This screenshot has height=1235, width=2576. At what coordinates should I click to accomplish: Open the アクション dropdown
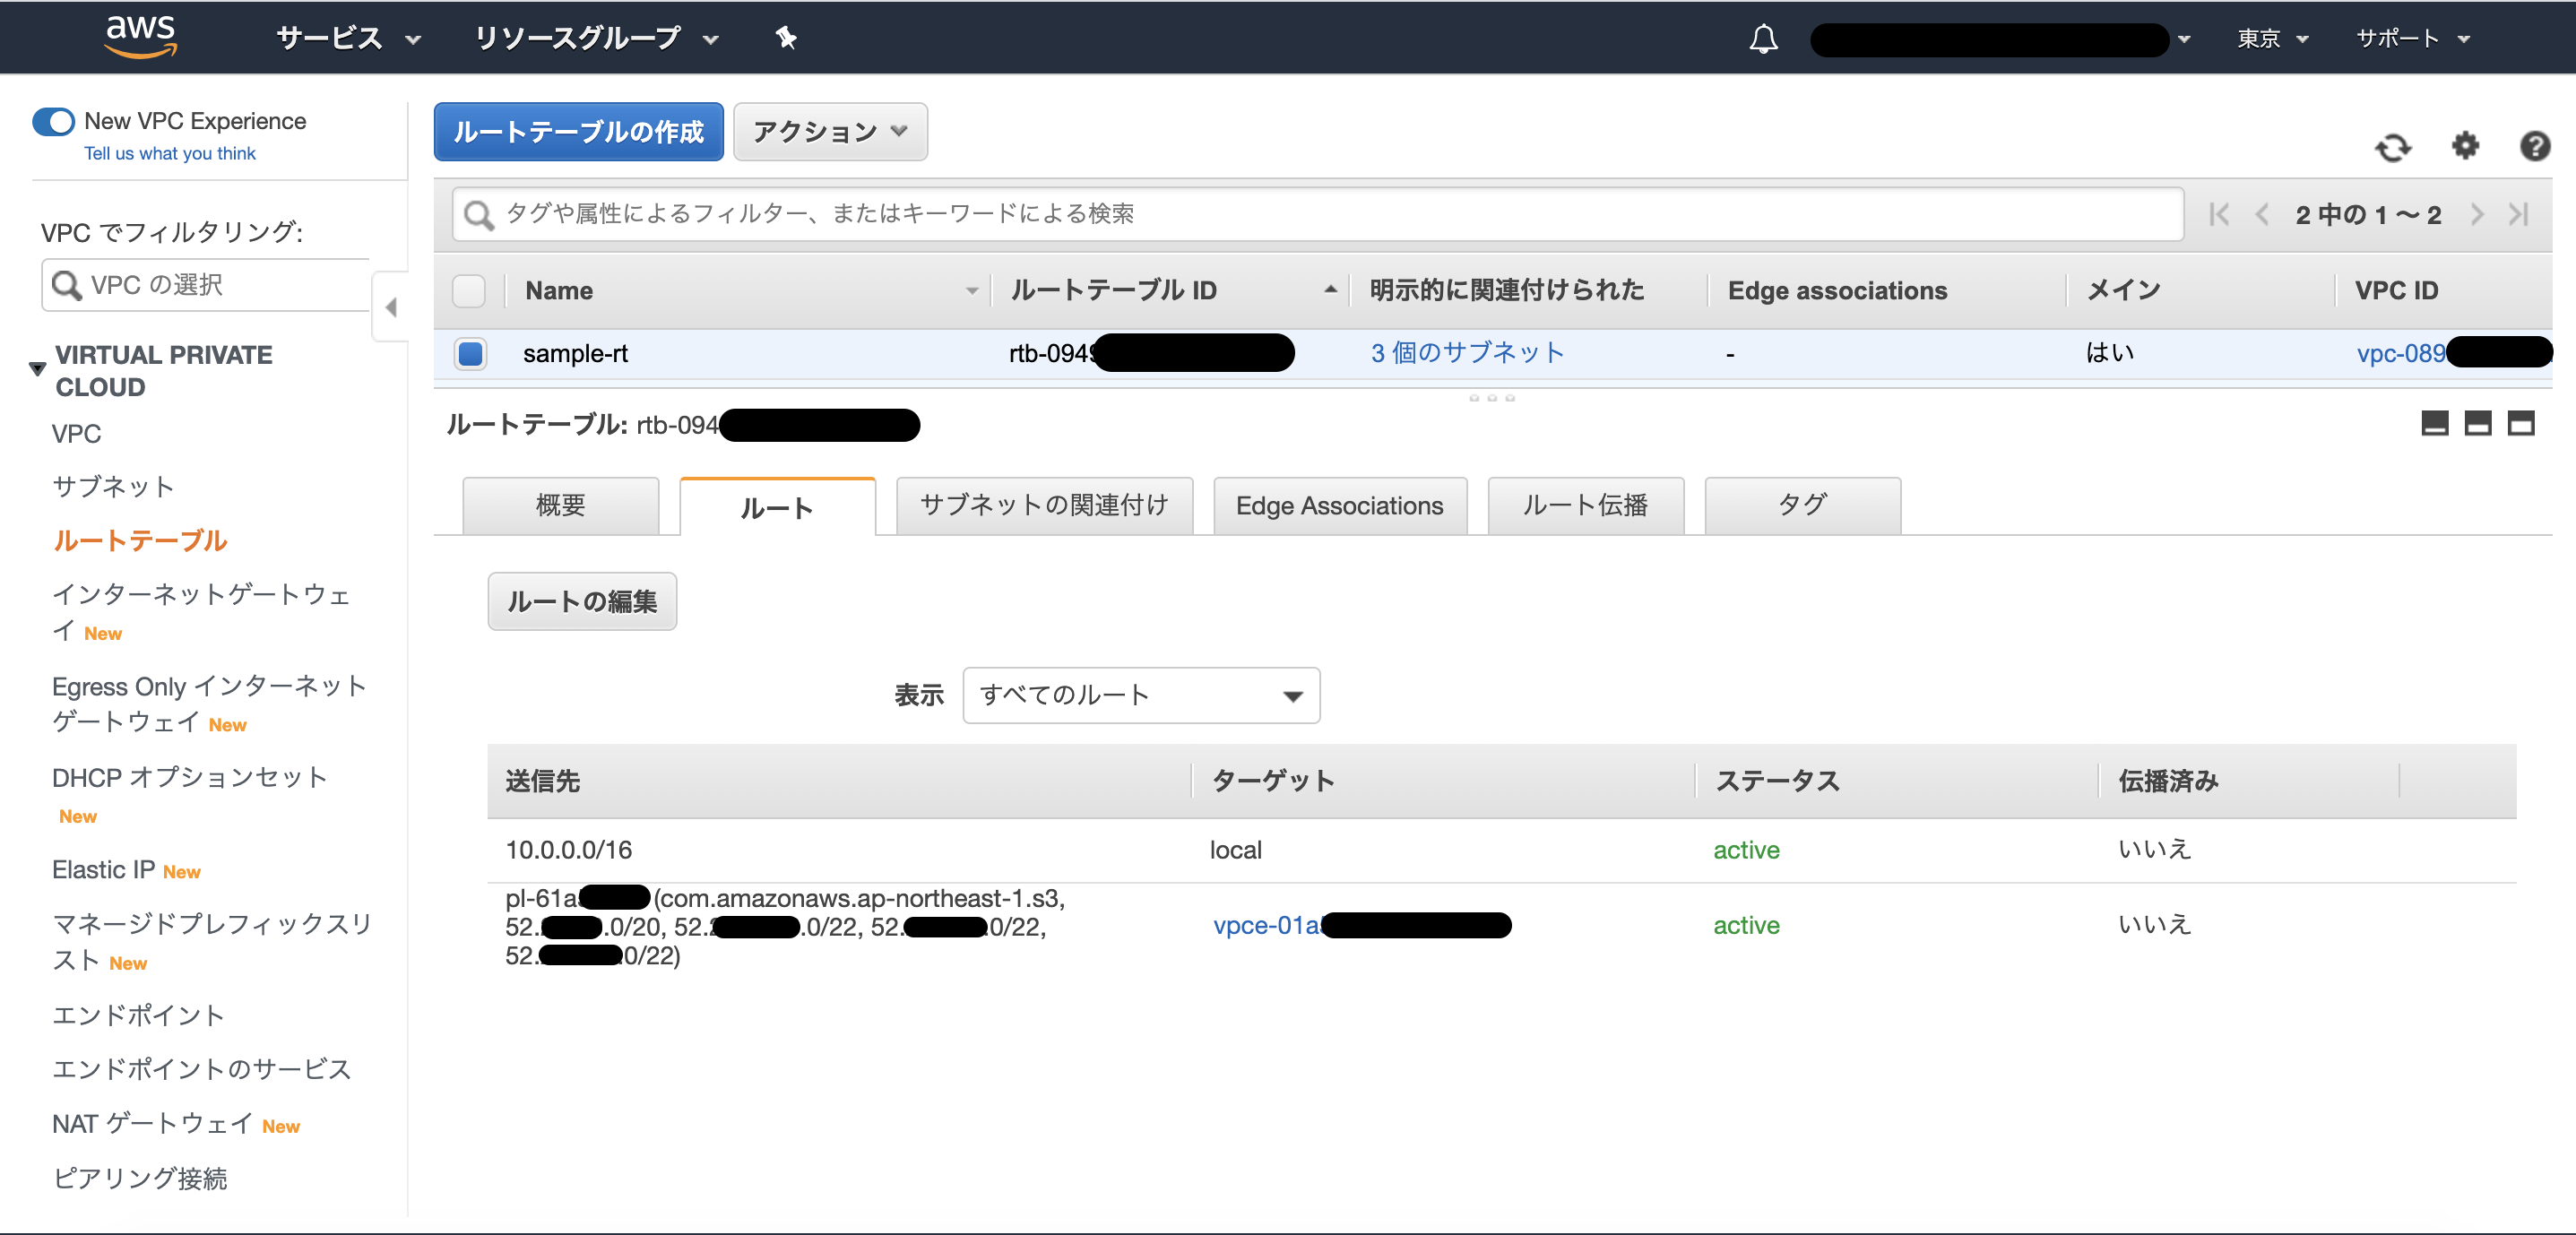[x=830, y=131]
